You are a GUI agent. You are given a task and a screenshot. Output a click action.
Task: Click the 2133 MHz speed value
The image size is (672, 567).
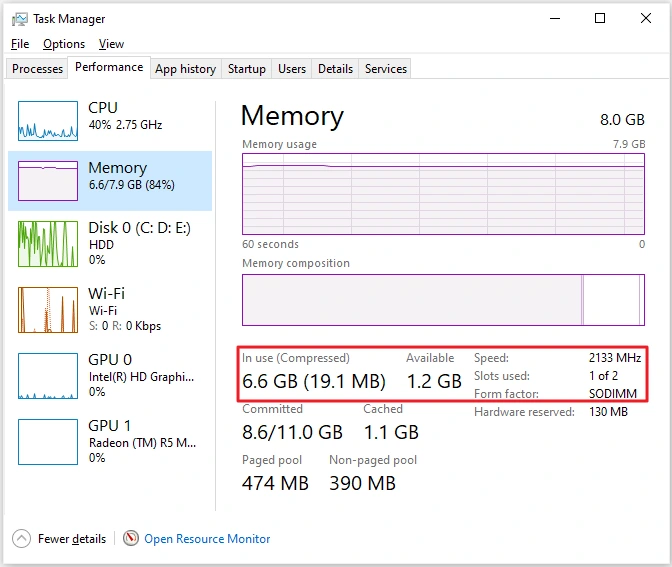[x=615, y=357]
